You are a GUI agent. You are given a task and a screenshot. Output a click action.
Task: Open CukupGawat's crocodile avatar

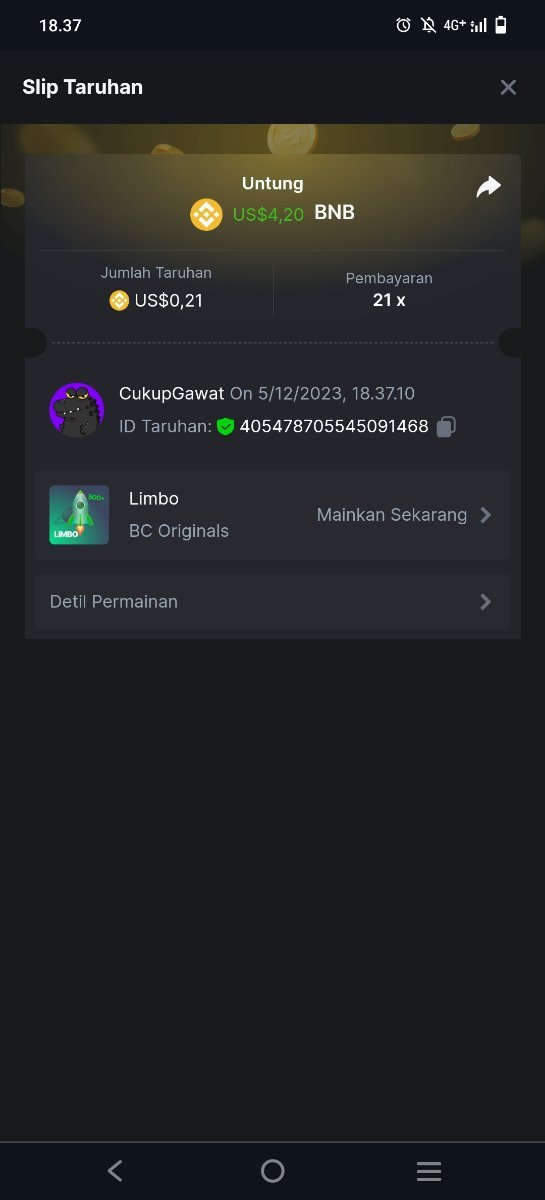[x=77, y=409]
